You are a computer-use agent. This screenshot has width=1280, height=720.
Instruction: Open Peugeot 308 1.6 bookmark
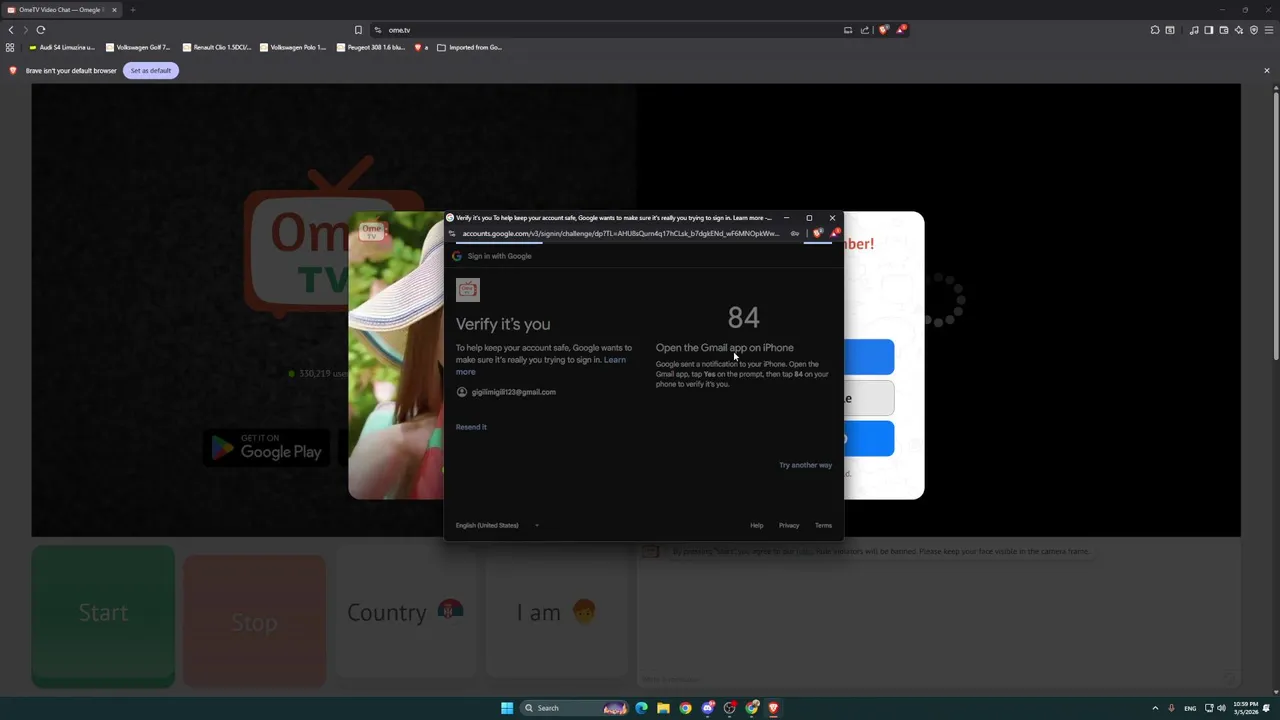tap(371, 47)
